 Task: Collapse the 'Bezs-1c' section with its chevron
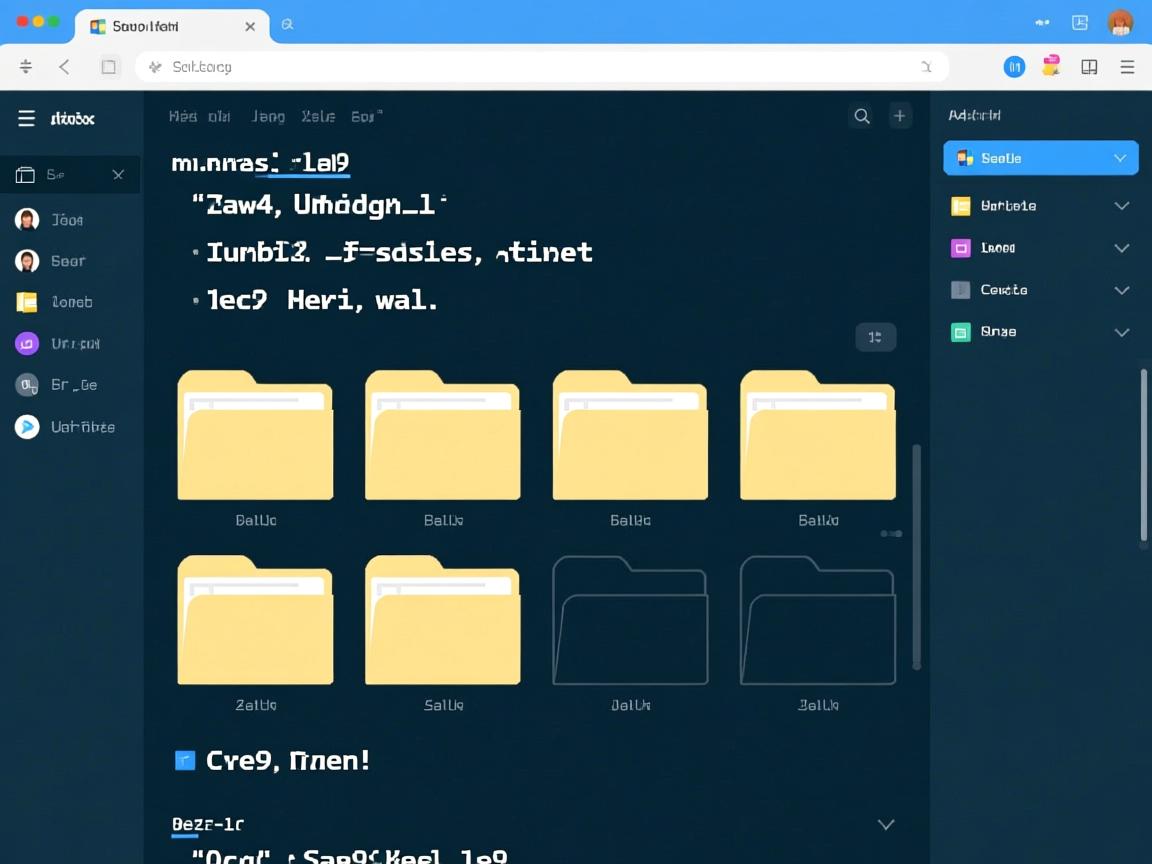tap(886, 824)
